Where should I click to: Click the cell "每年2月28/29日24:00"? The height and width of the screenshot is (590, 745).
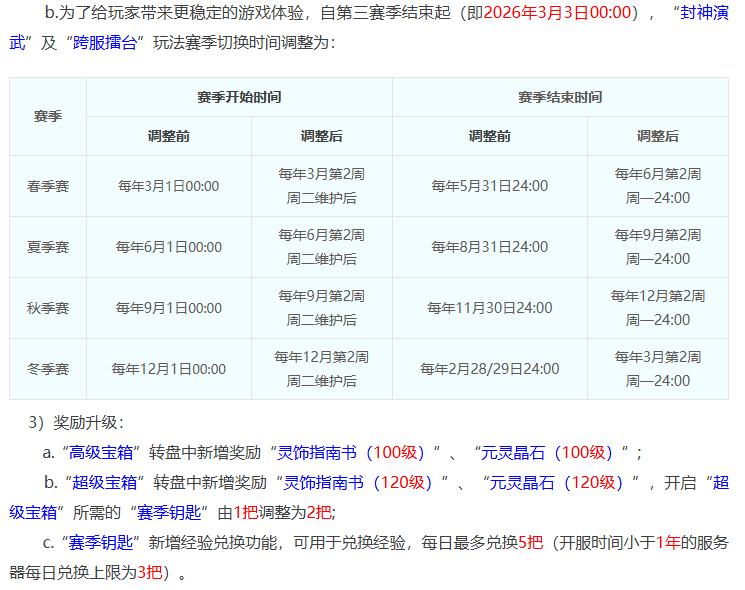coord(489,369)
